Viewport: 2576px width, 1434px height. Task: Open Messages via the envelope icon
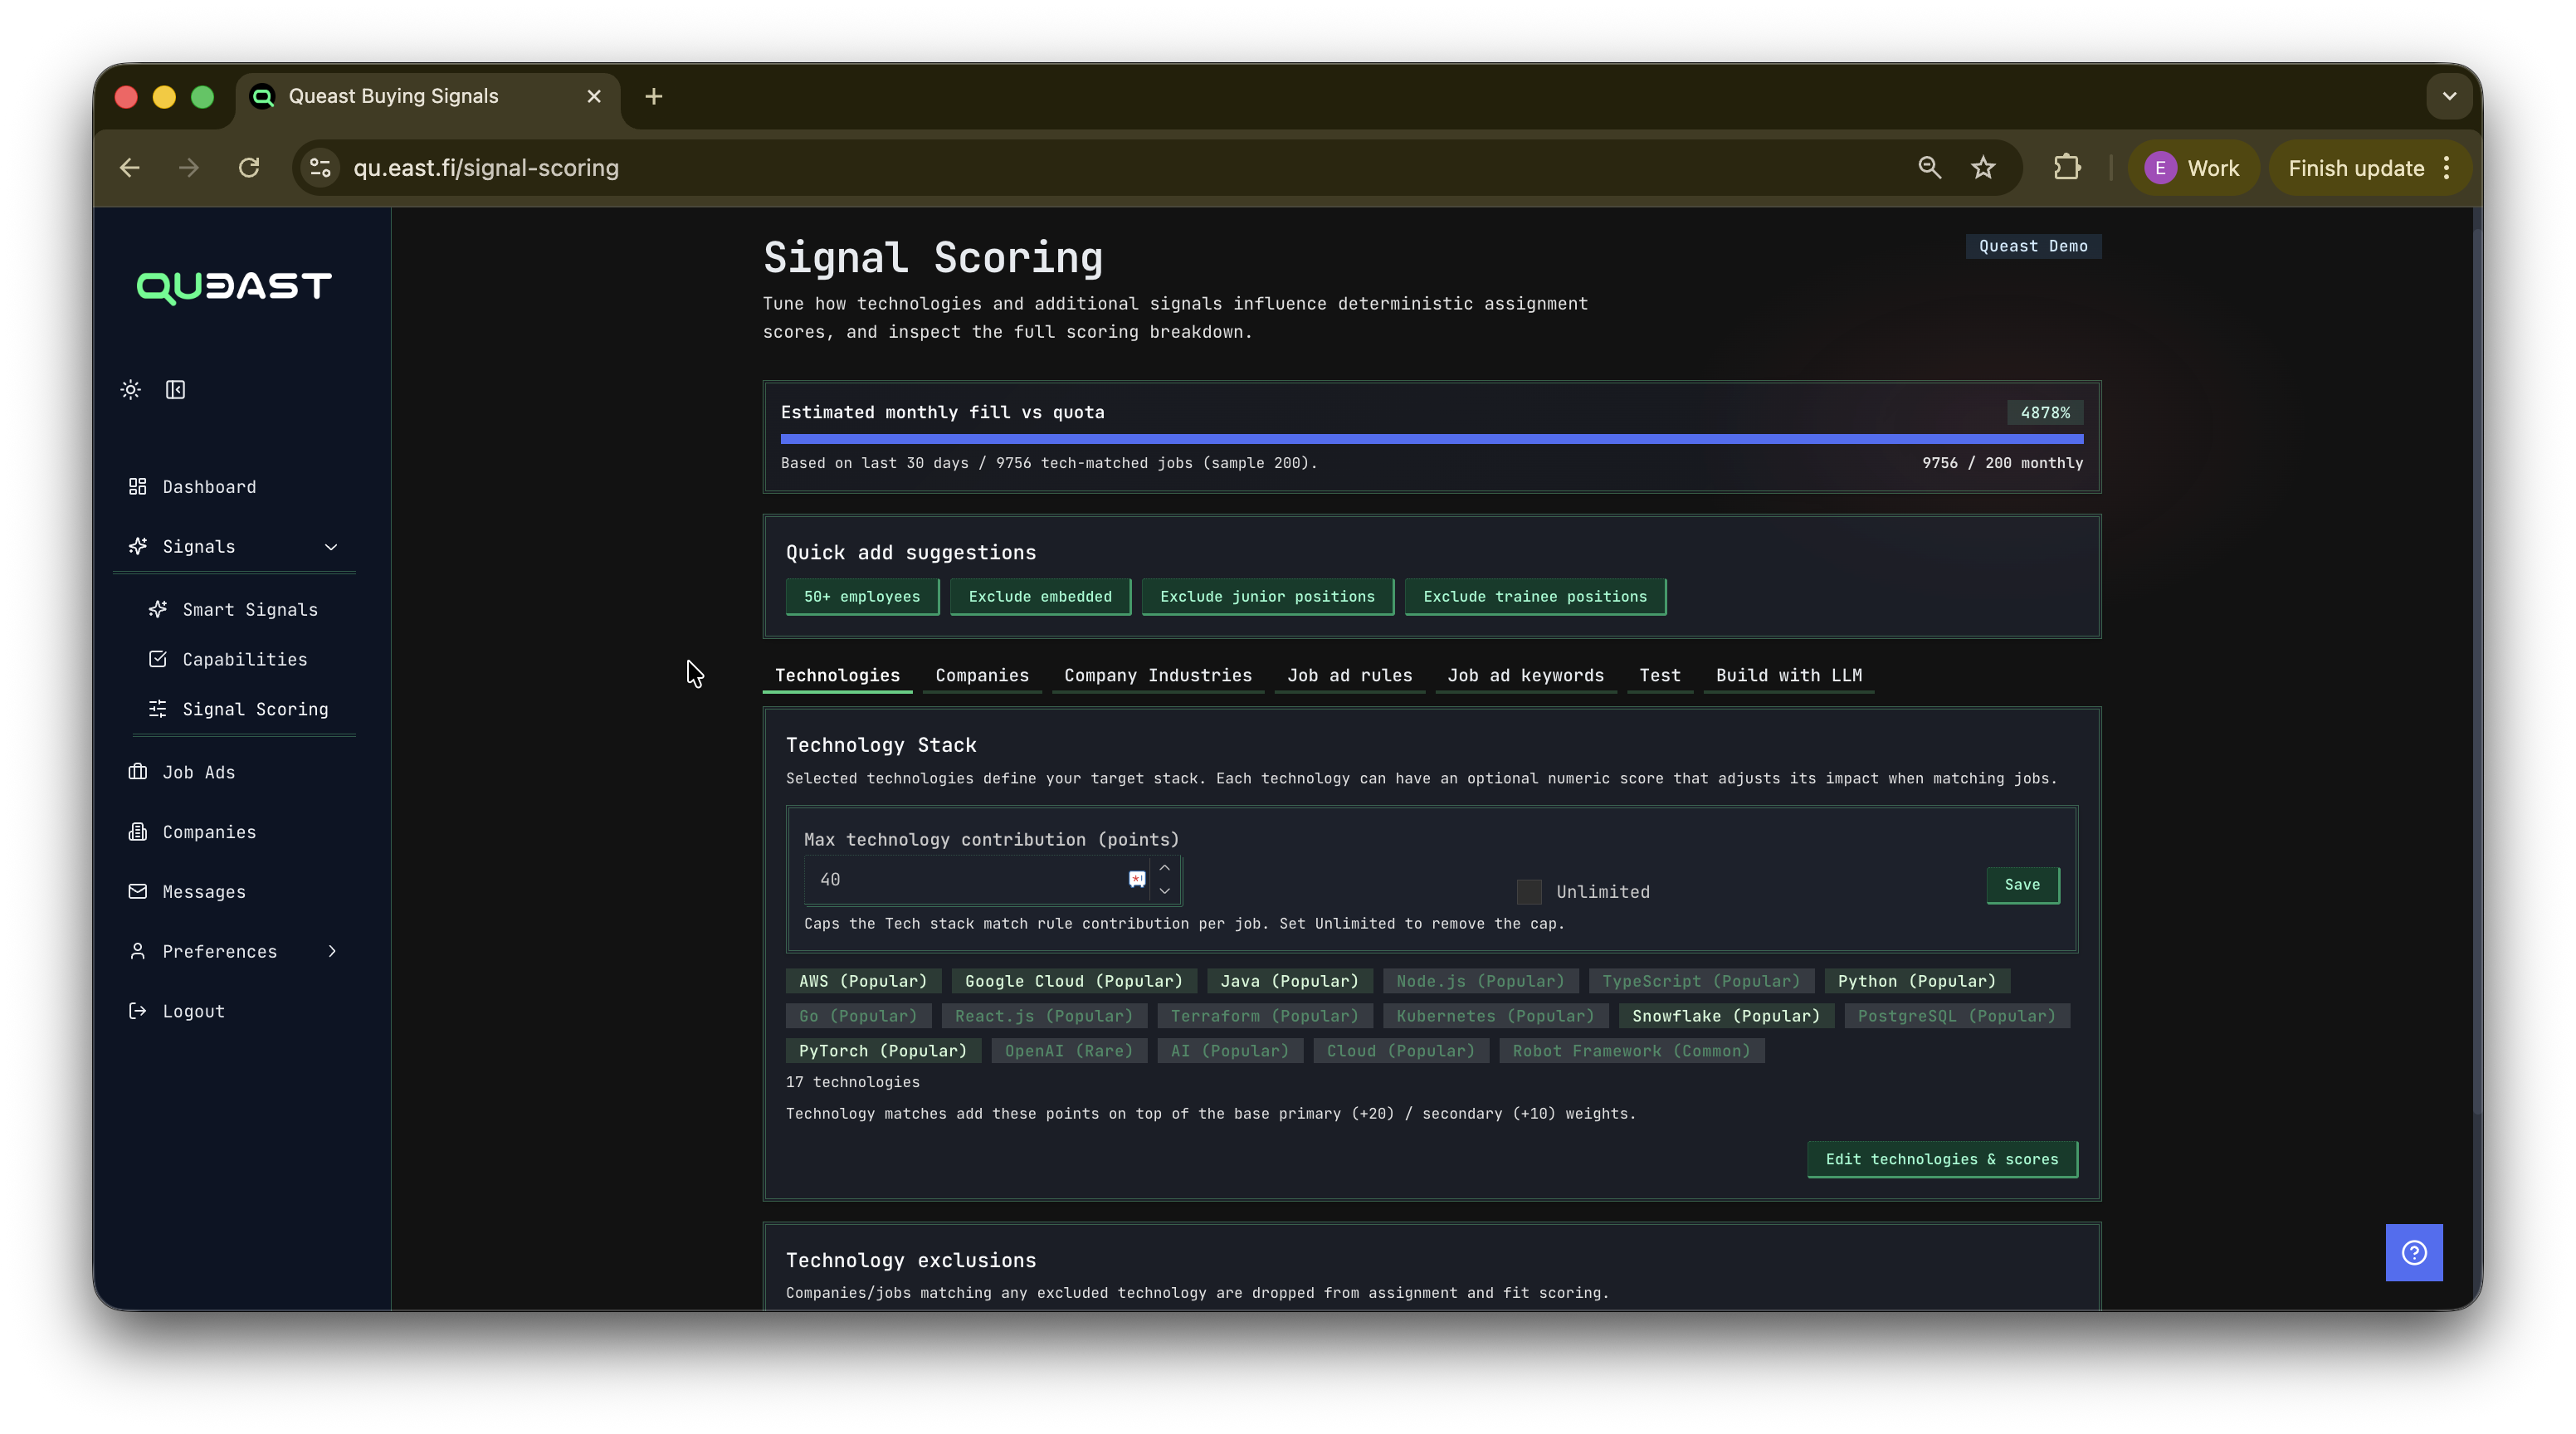tap(137, 891)
